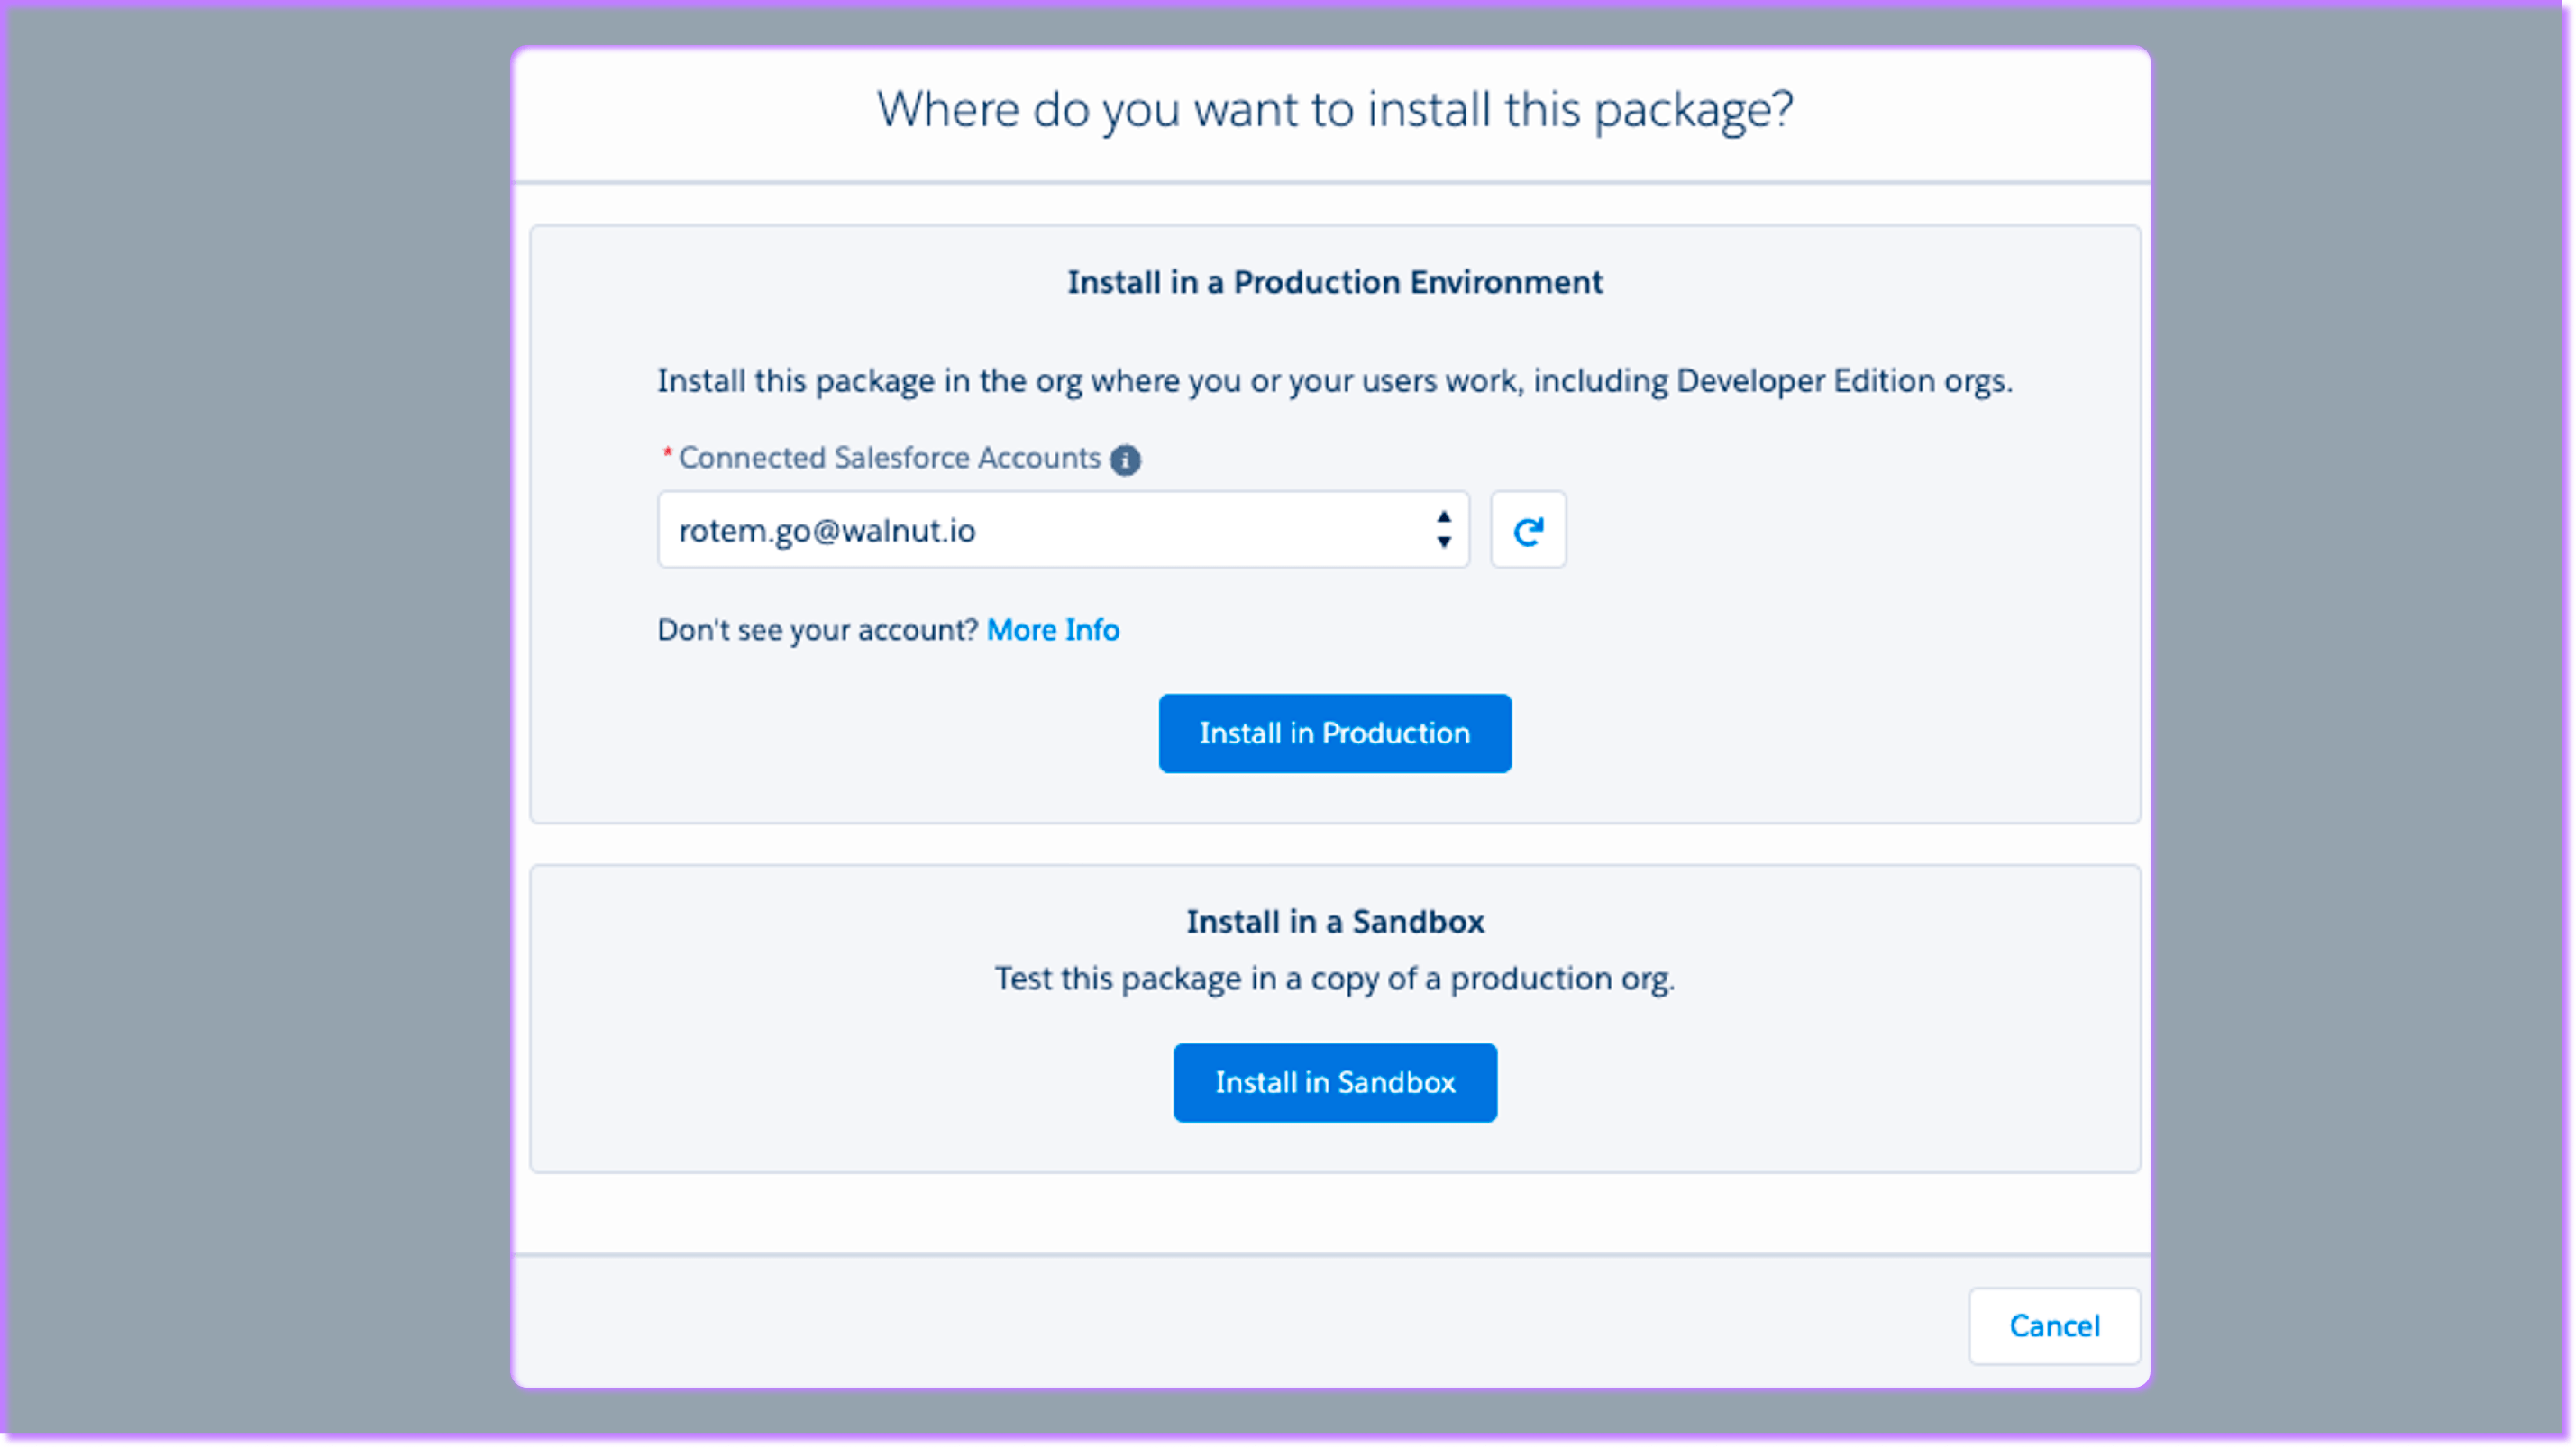Click the circular refresh arrow beside the account selector
The width and height of the screenshot is (2576, 1448).
(1528, 530)
